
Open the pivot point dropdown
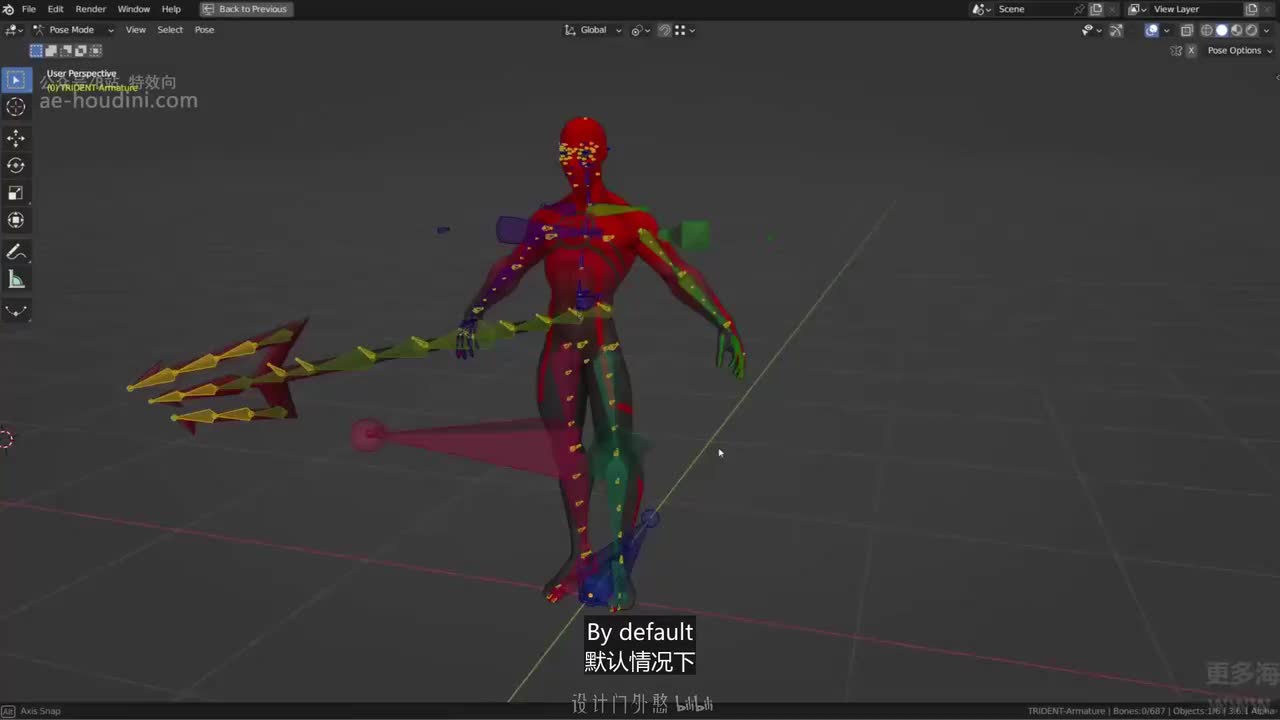coord(640,30)
